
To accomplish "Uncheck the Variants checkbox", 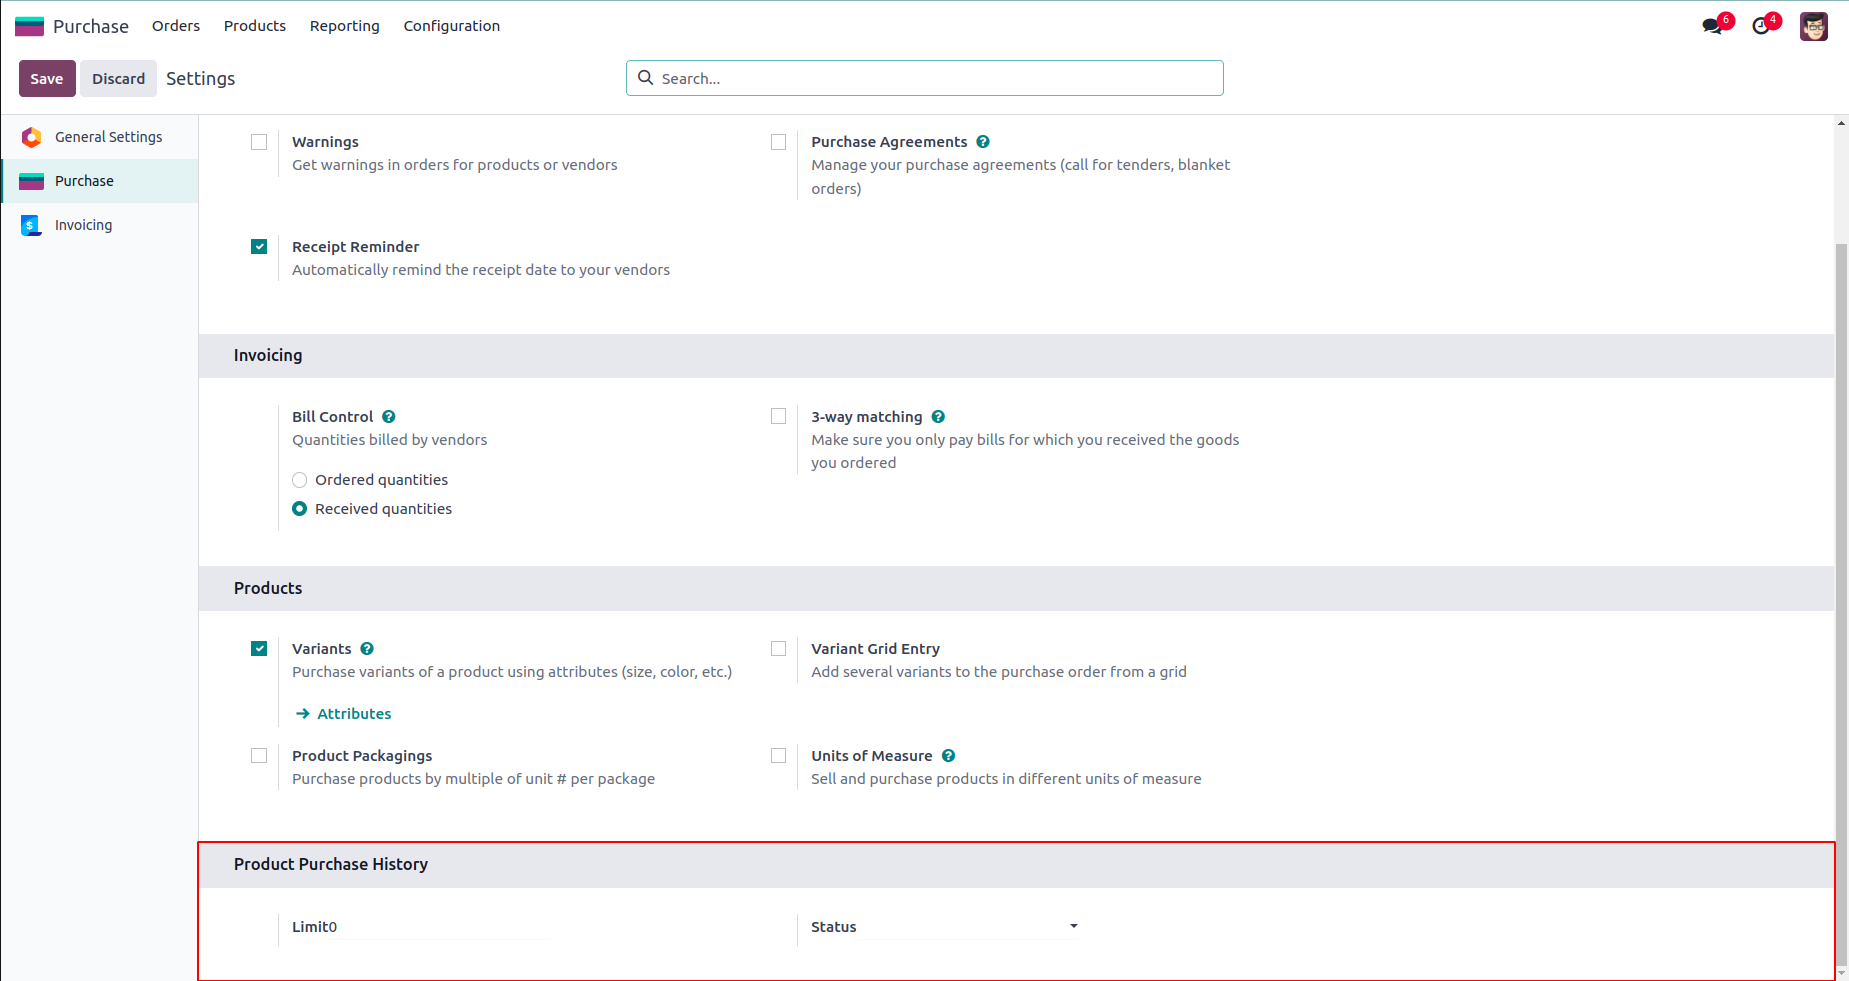I will tap(259, 648).
